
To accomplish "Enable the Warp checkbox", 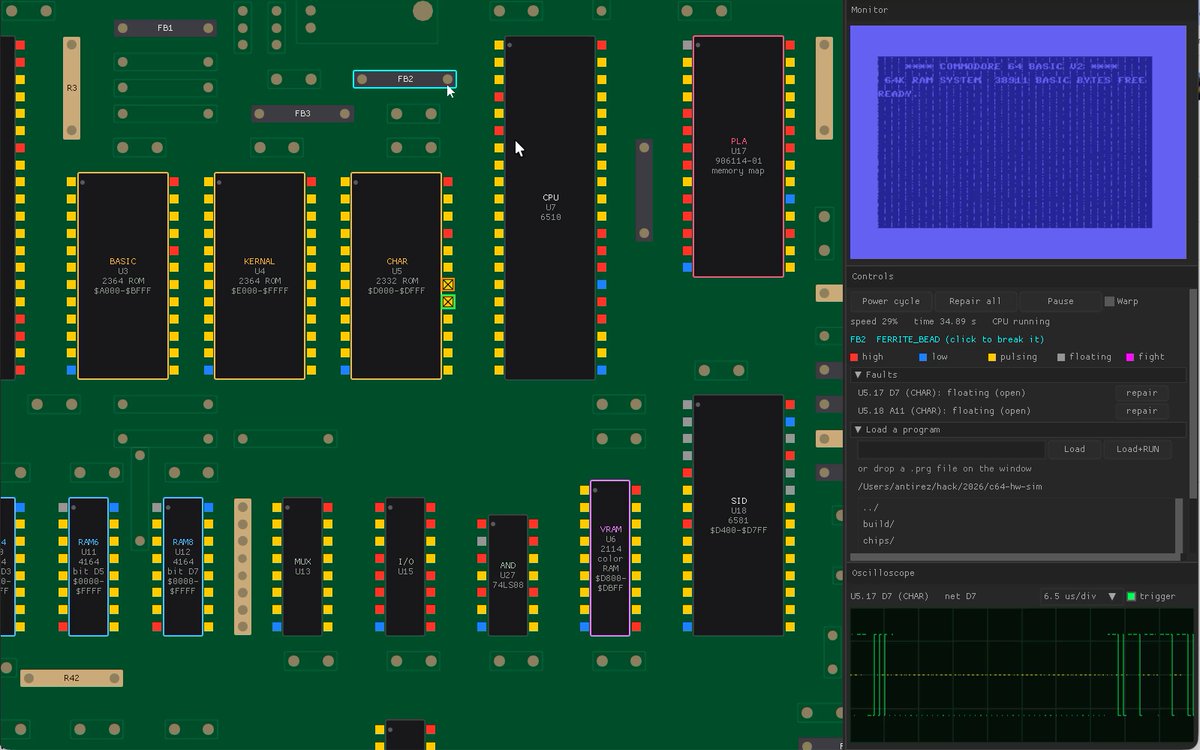I will [x=1109, y=301].
